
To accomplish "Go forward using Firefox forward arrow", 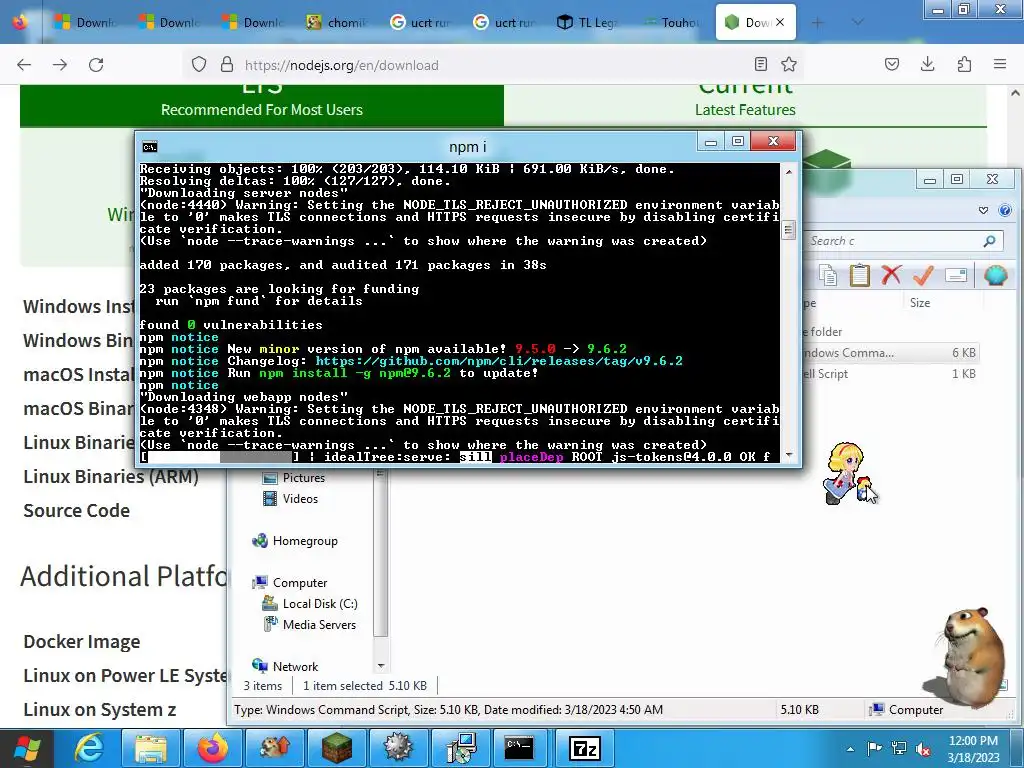I will click(60, 65).
